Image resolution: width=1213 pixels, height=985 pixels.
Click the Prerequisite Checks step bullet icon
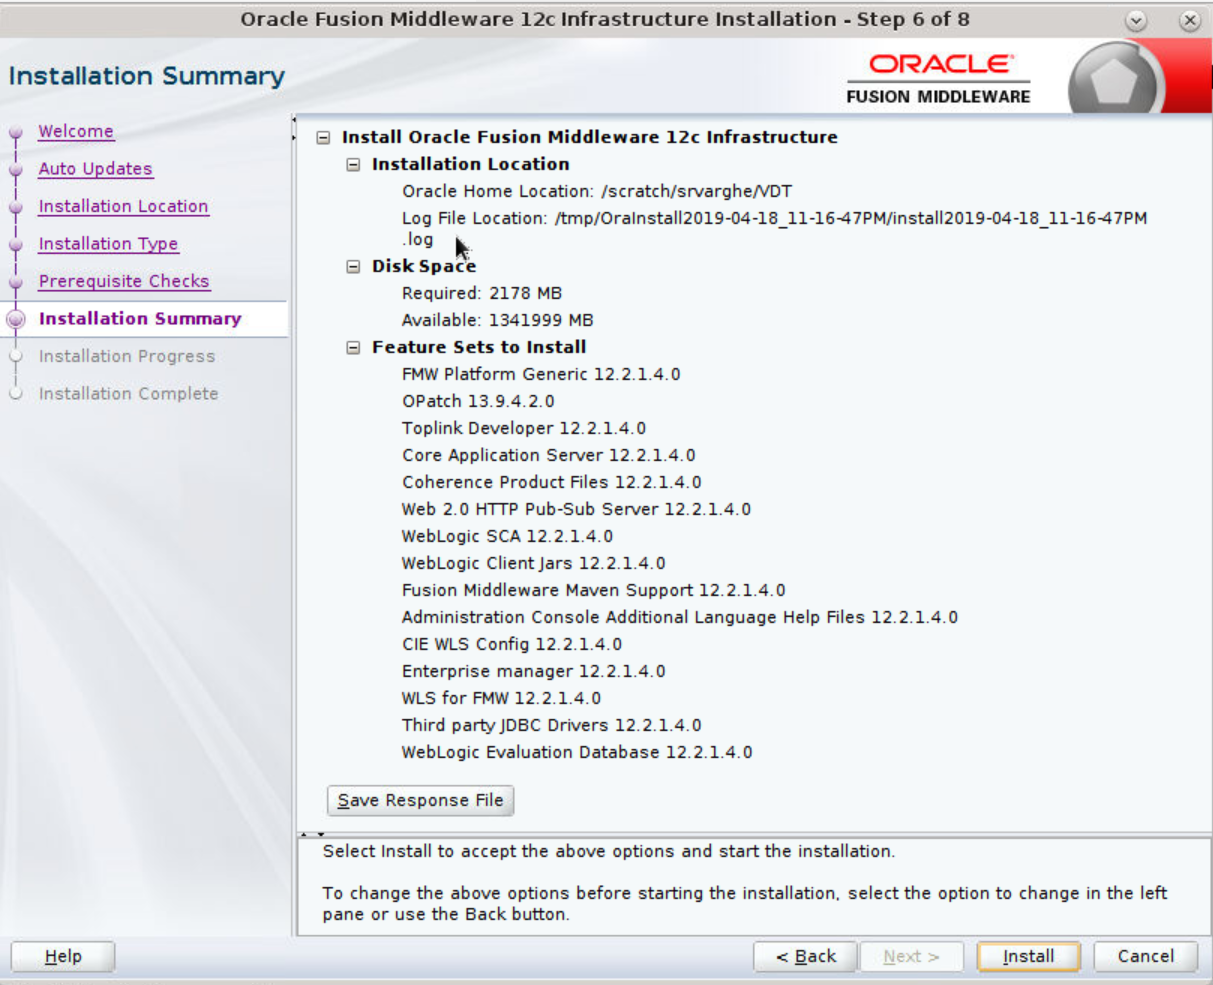pos(15,282)
